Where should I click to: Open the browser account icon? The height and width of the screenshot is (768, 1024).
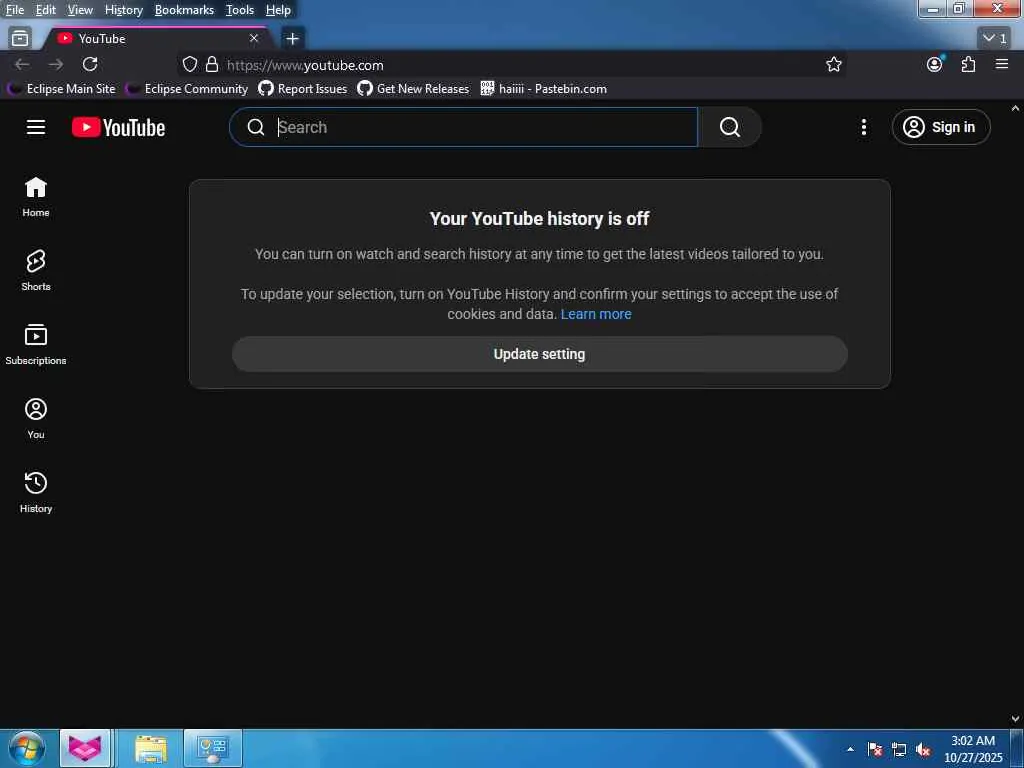pos(935,63)
